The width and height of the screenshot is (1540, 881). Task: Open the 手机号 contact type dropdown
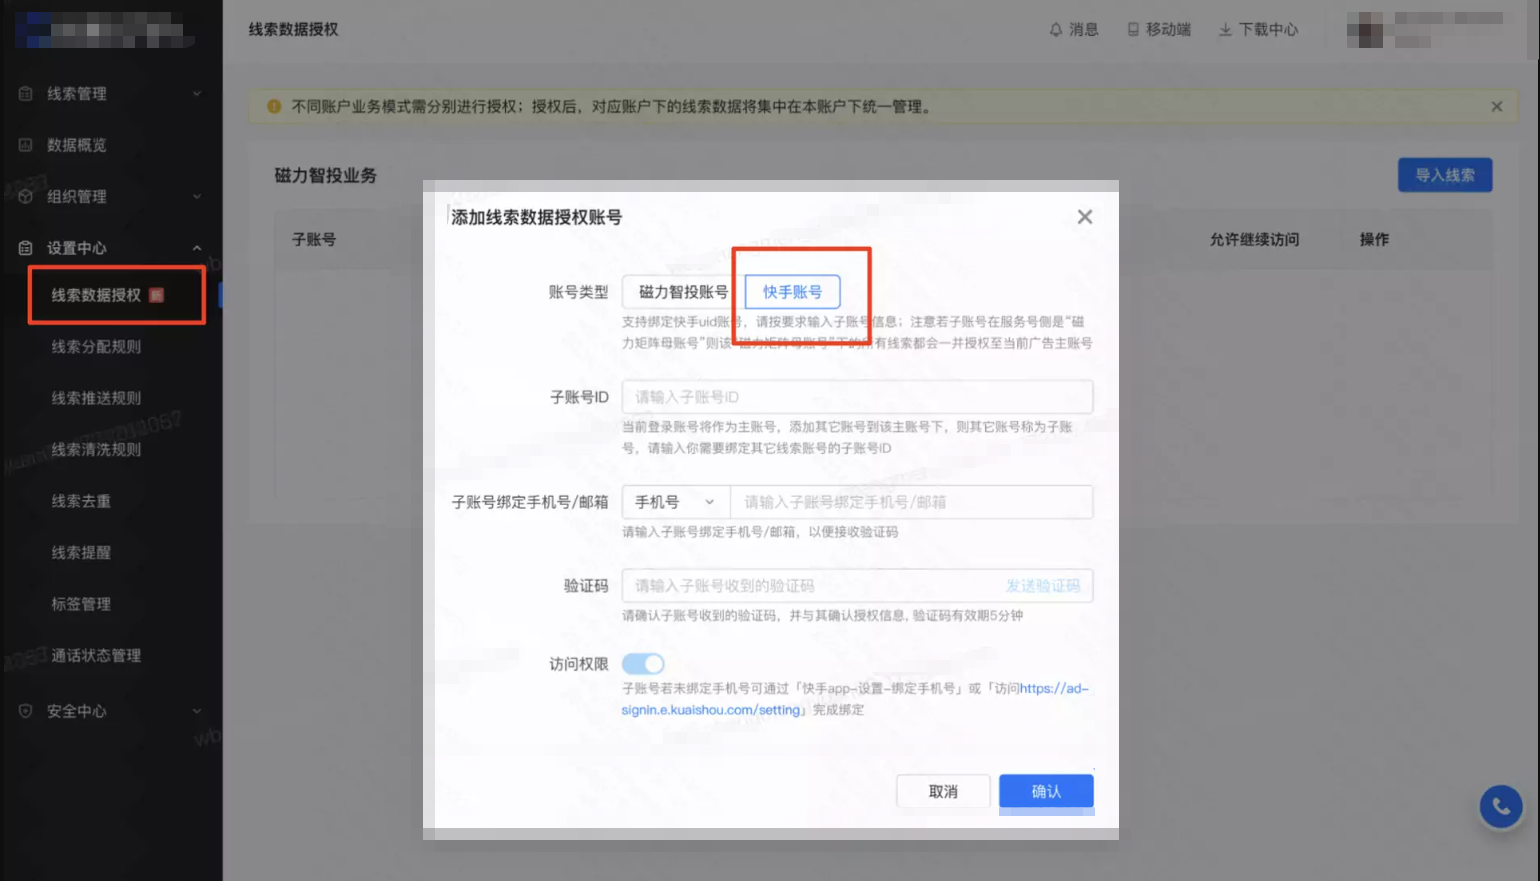(x=674, y=502)
